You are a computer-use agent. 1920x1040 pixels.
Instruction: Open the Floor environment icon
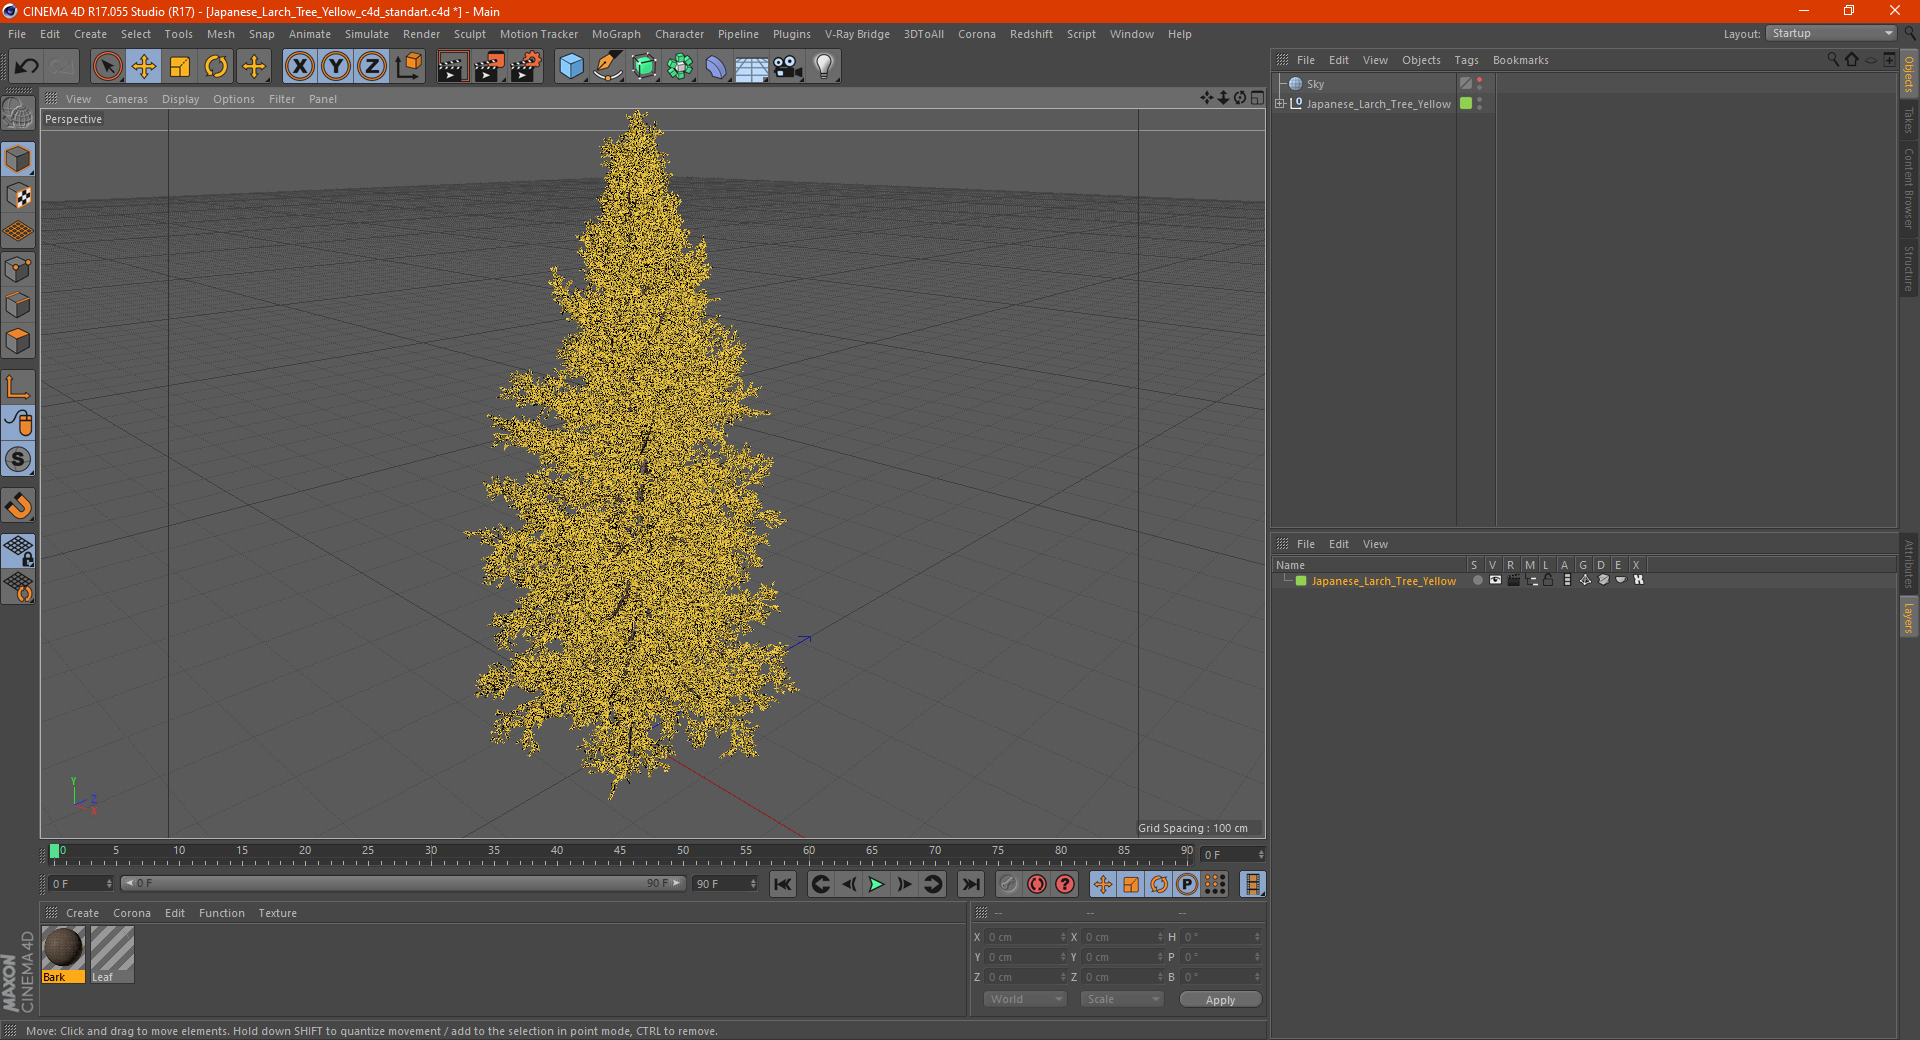751,67
